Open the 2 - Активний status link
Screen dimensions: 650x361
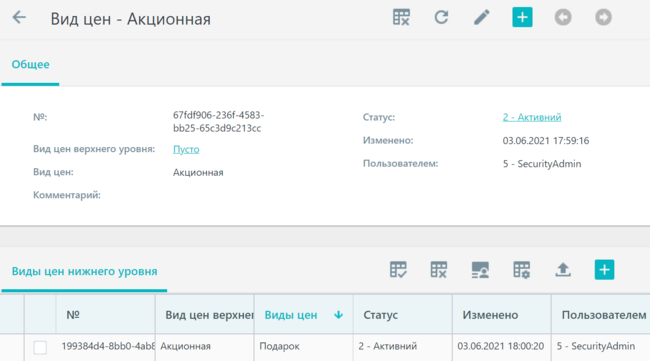click(532, 117)
